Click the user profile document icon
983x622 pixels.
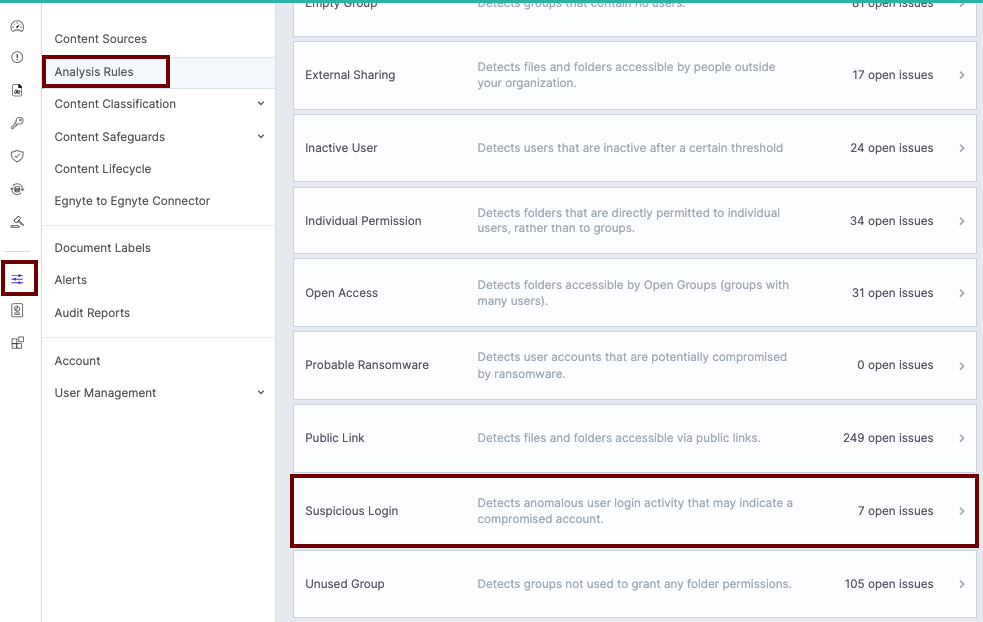18,310
